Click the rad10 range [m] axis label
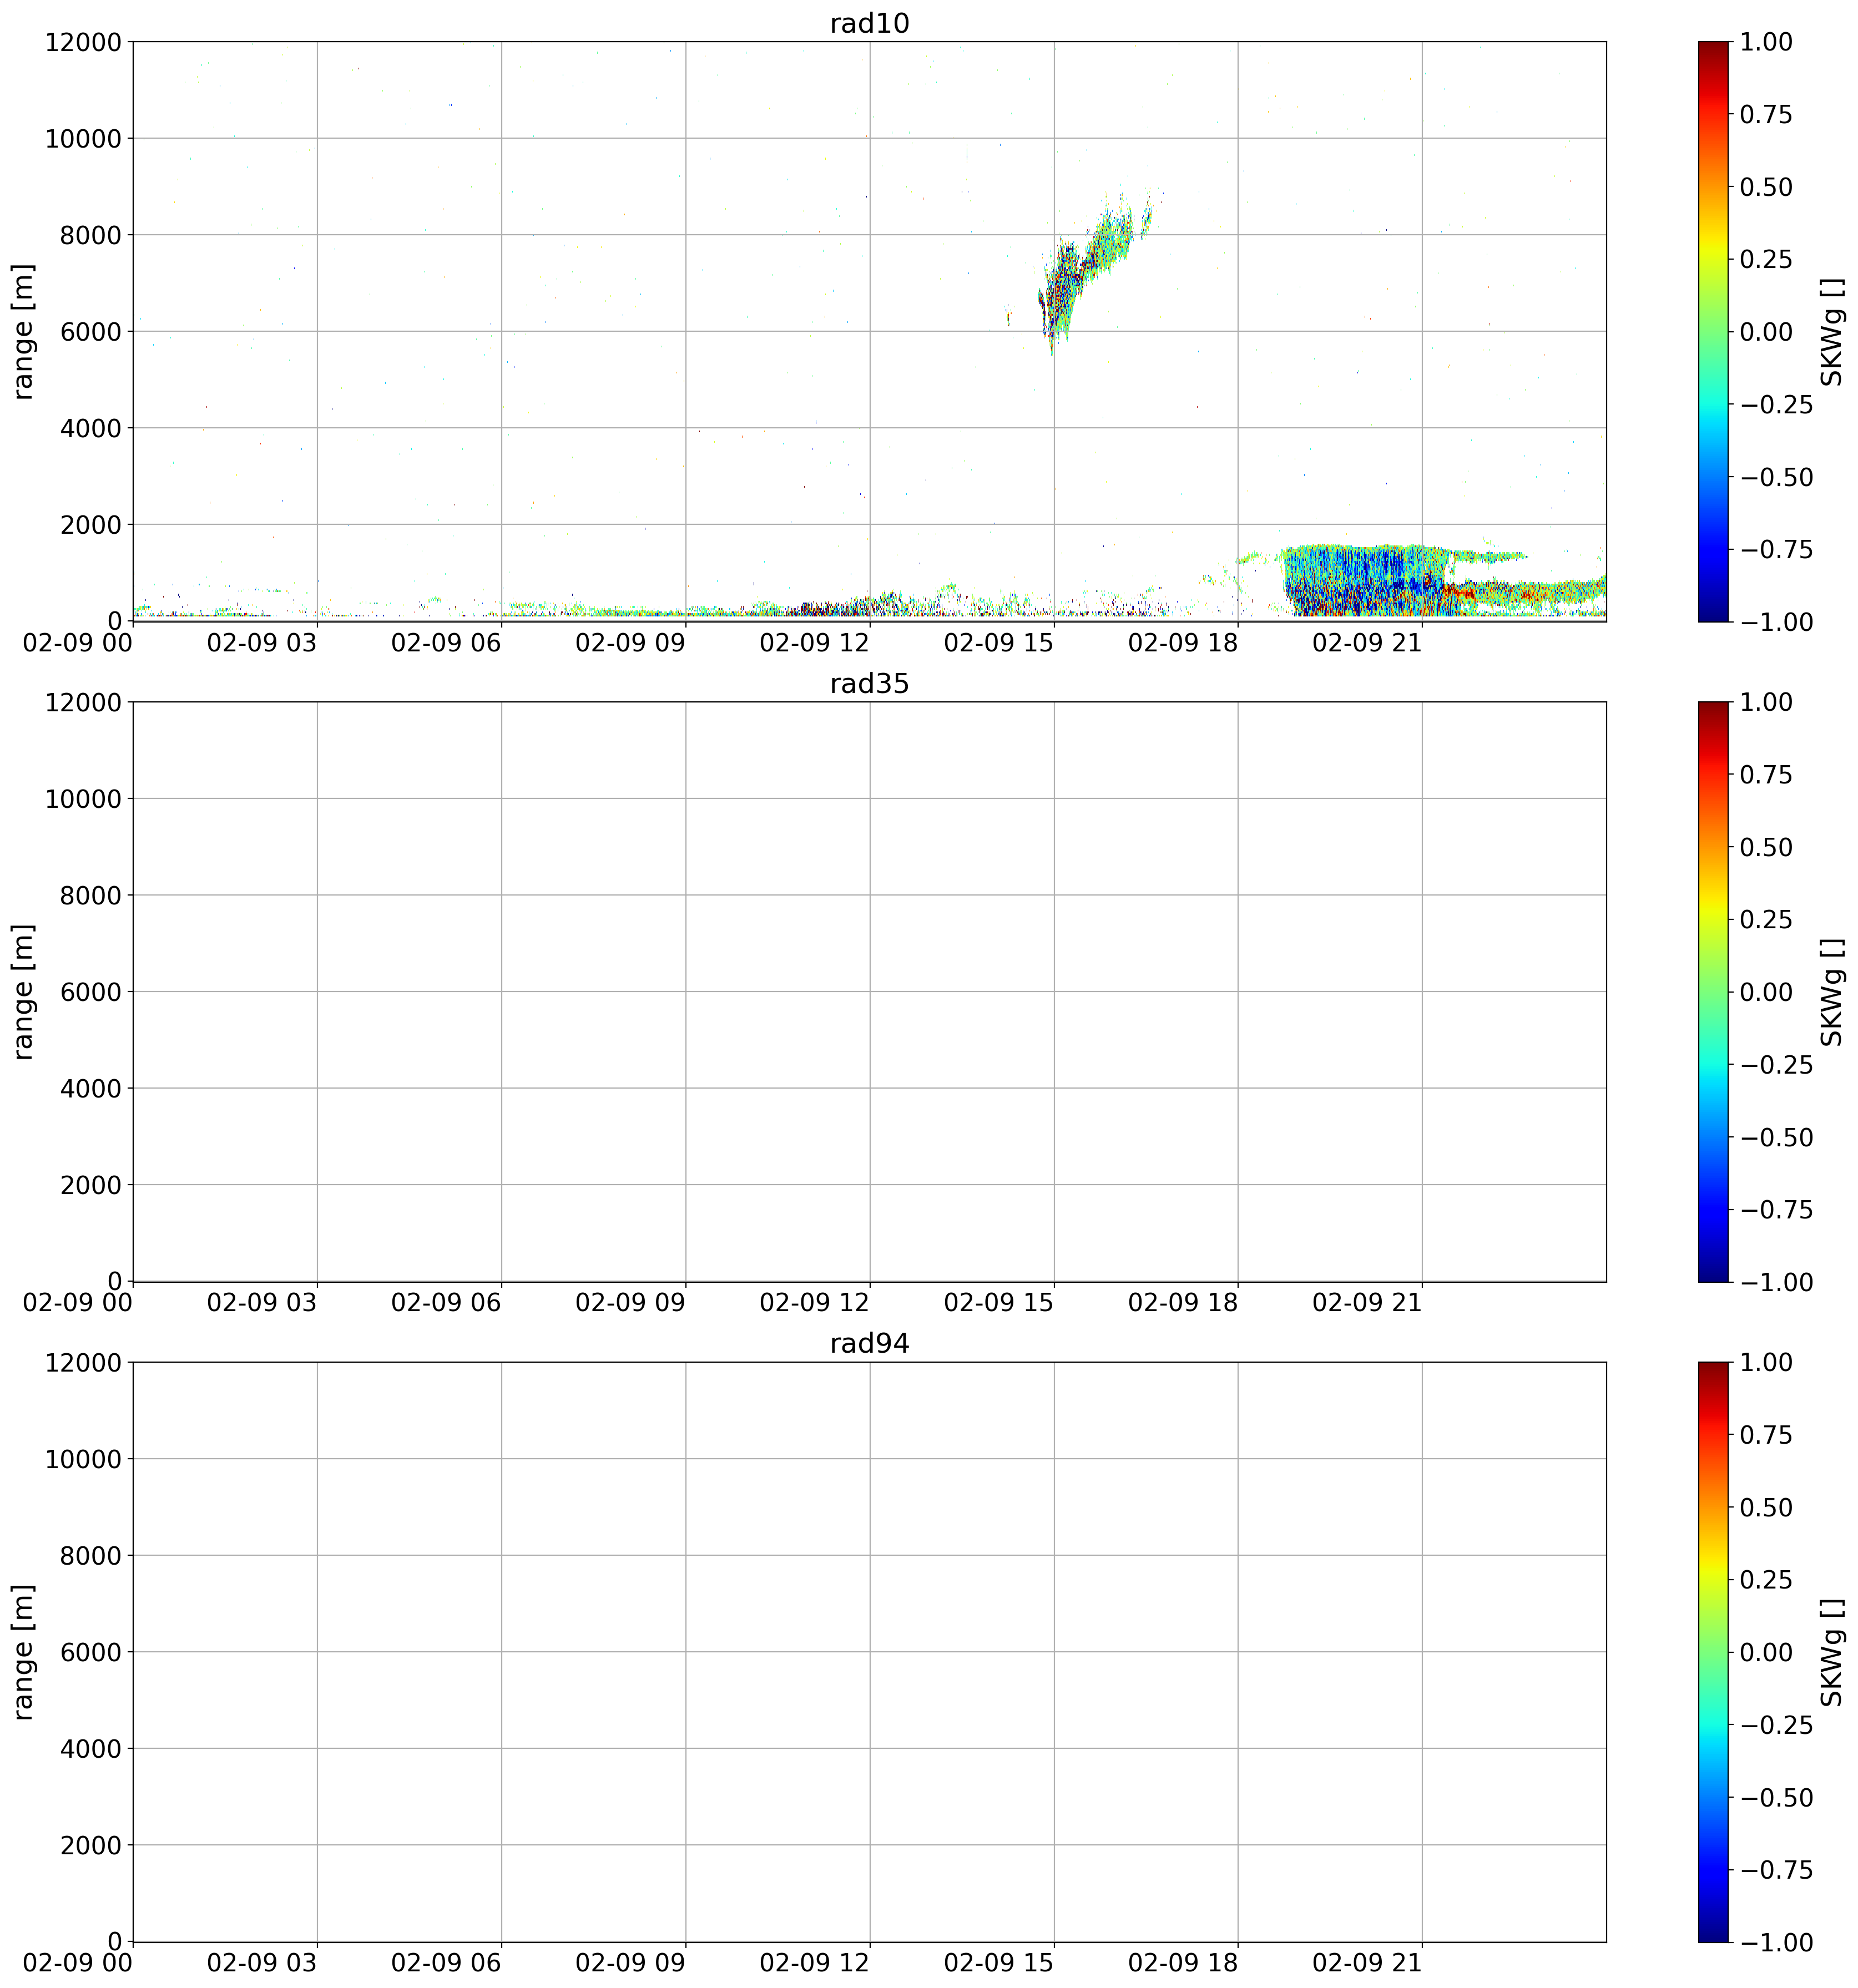Viewport: 1858px width, 1988px height. pos(23,331)
